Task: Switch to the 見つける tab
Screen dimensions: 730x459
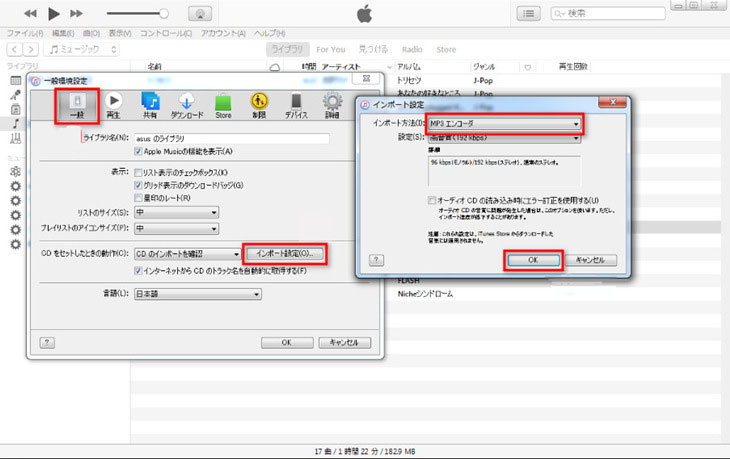Action: [x=373, y=49]
